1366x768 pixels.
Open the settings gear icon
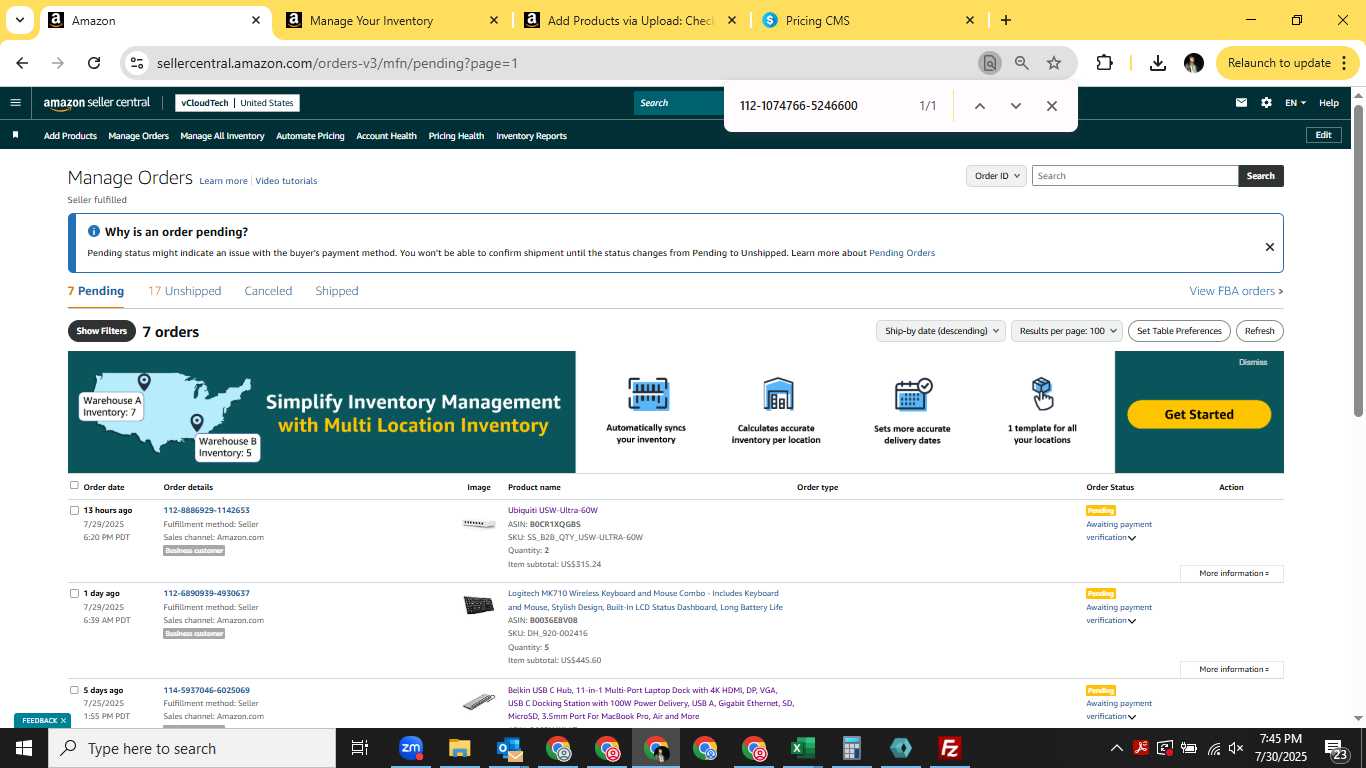coord(1266,102)
